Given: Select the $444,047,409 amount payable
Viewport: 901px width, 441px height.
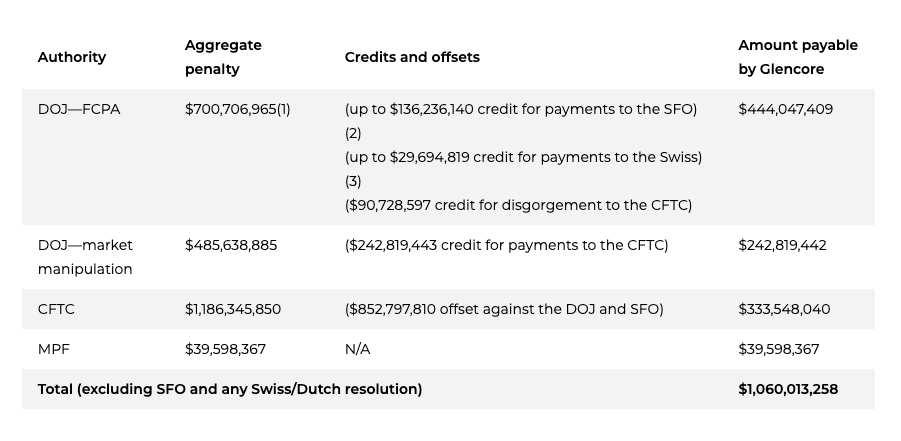Looking at the screenshot, I should tap(785, 109).
